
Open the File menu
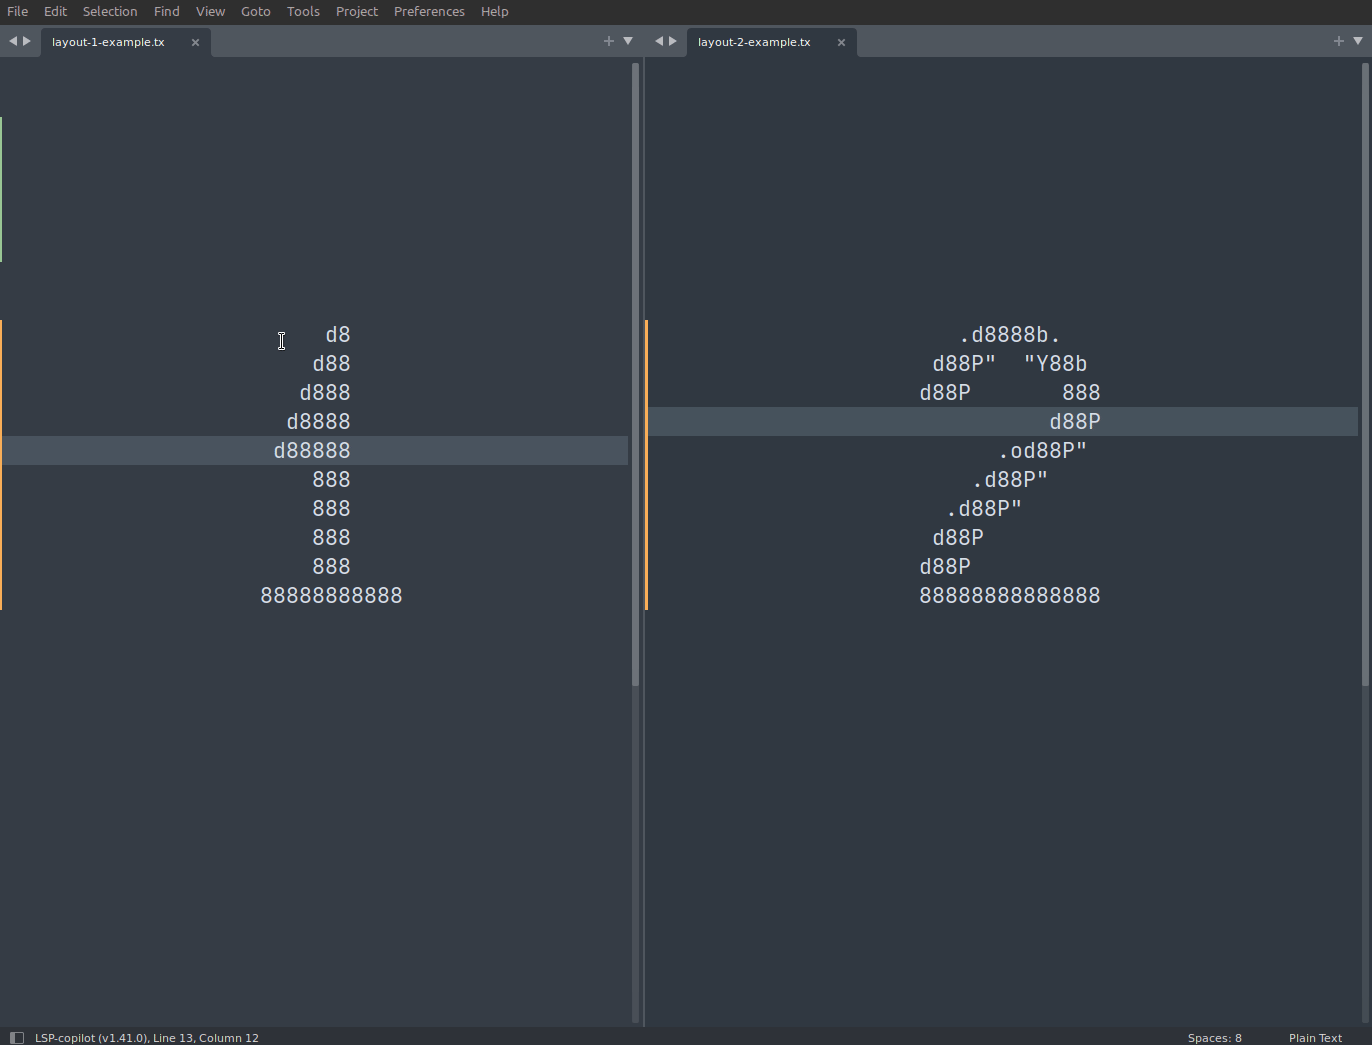[x=17, y=11]
